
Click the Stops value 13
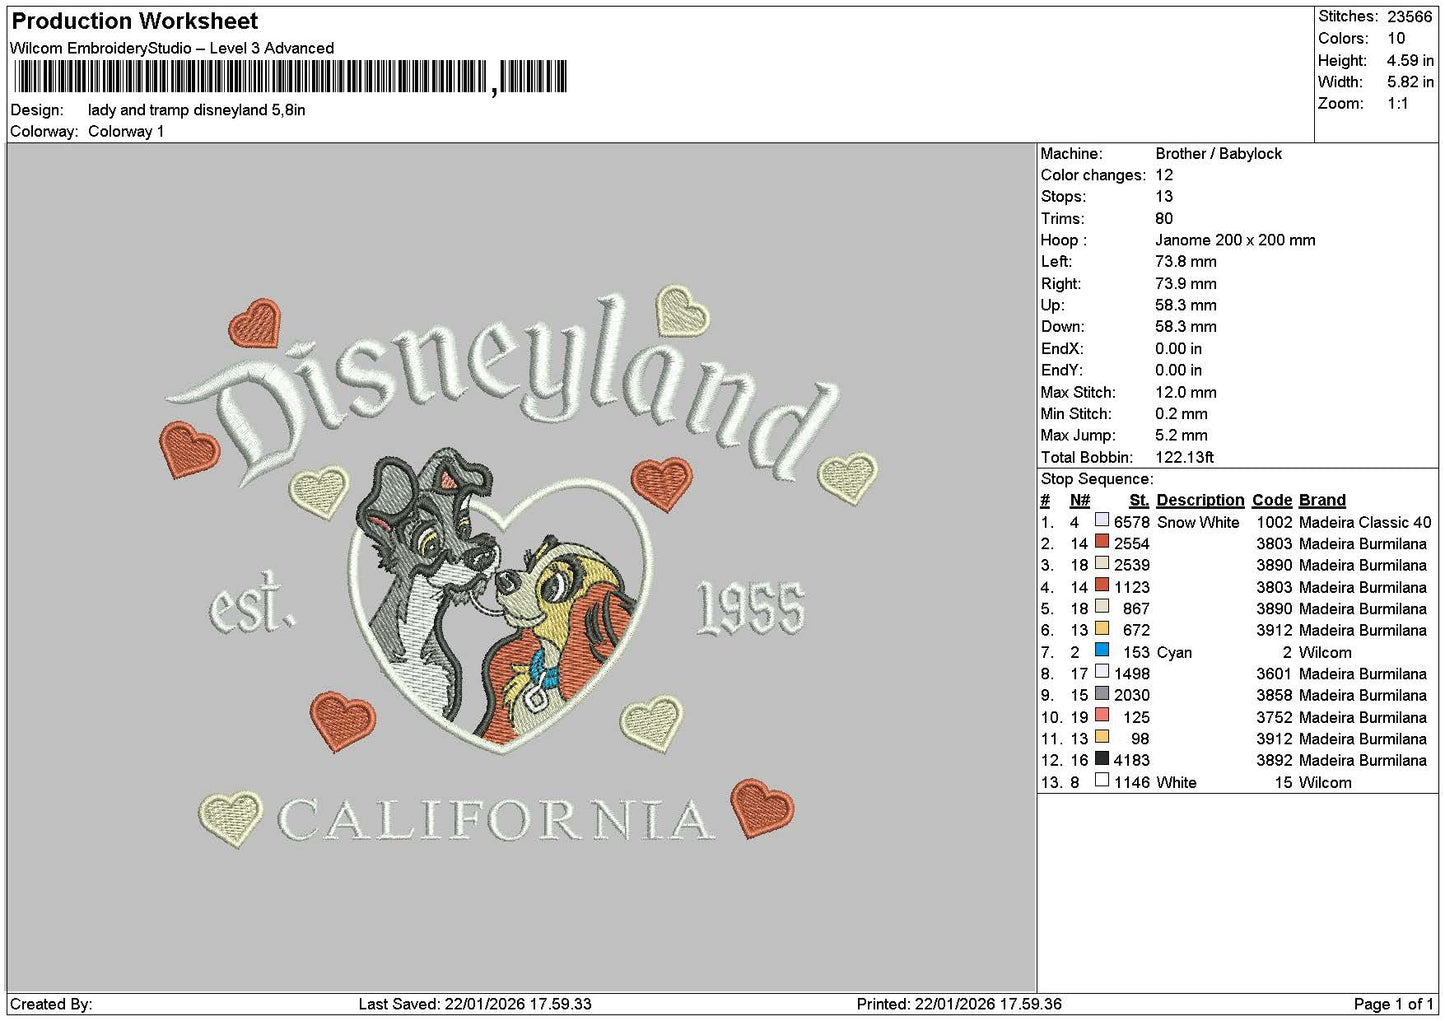(1164, 197)
